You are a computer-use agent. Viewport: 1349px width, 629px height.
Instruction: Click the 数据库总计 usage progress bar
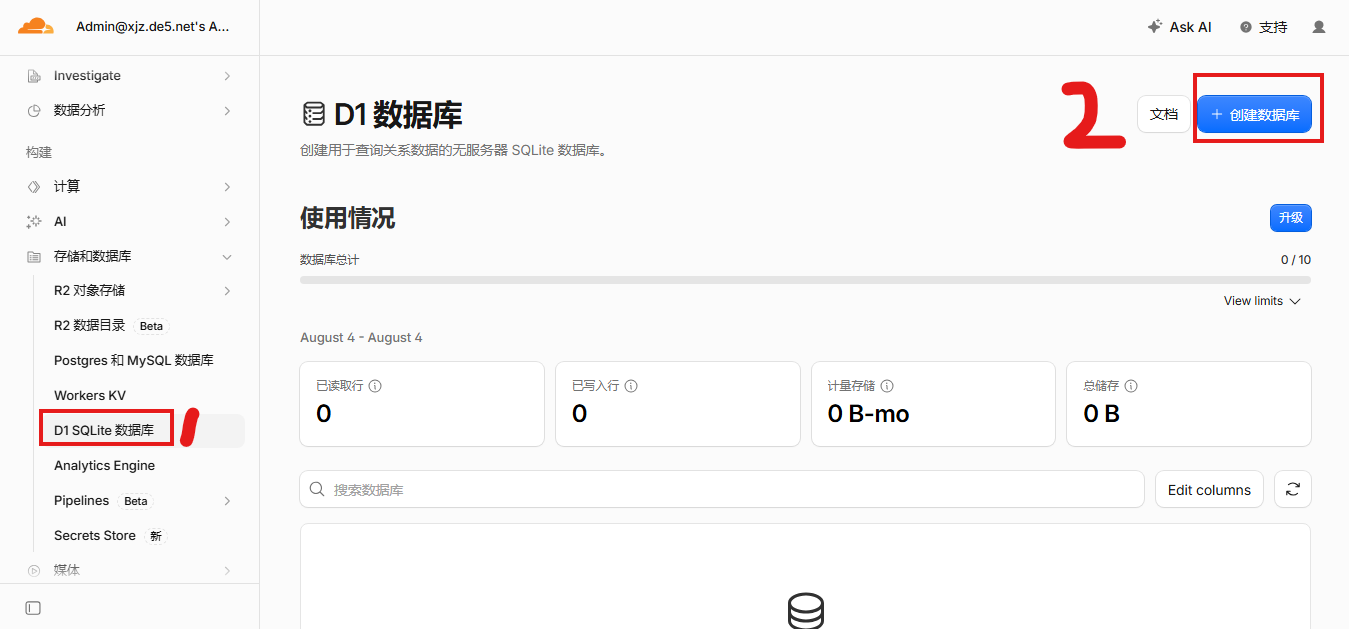pos(805,280)
